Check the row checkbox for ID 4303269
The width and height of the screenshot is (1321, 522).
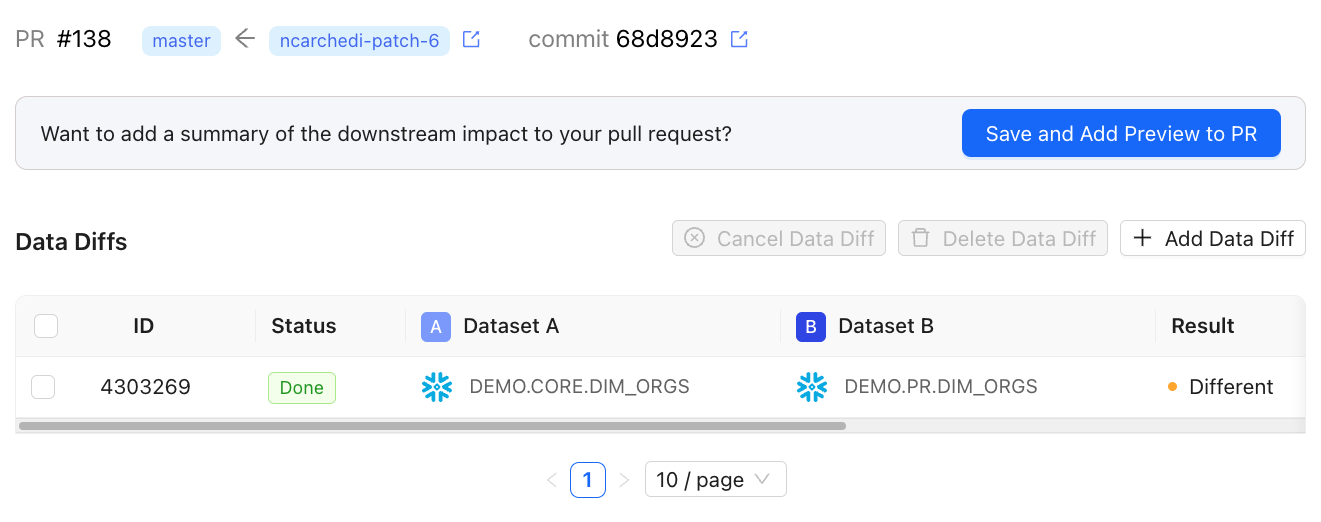tap(43, 387)
